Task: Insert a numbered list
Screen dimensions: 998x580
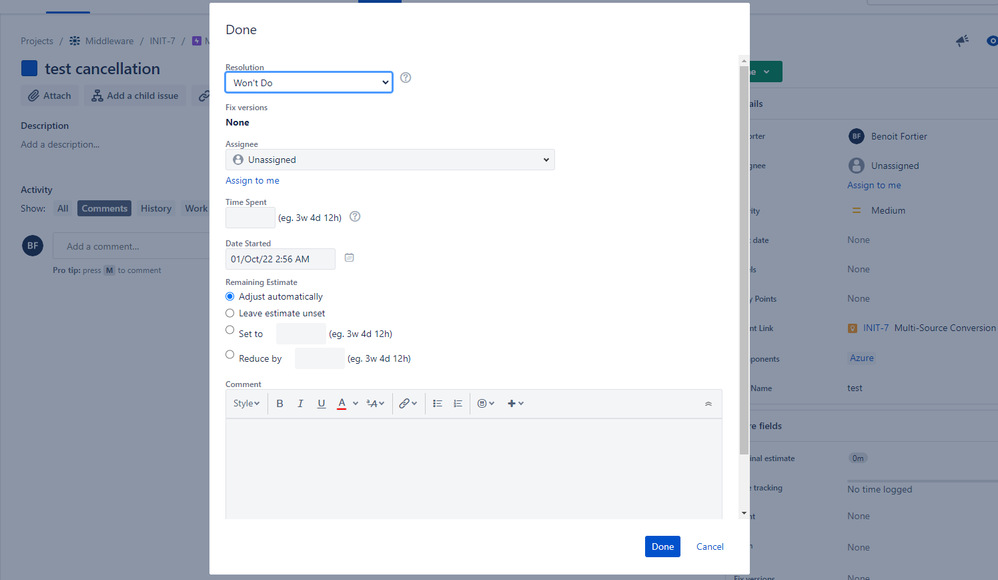Action: (458, 404)
